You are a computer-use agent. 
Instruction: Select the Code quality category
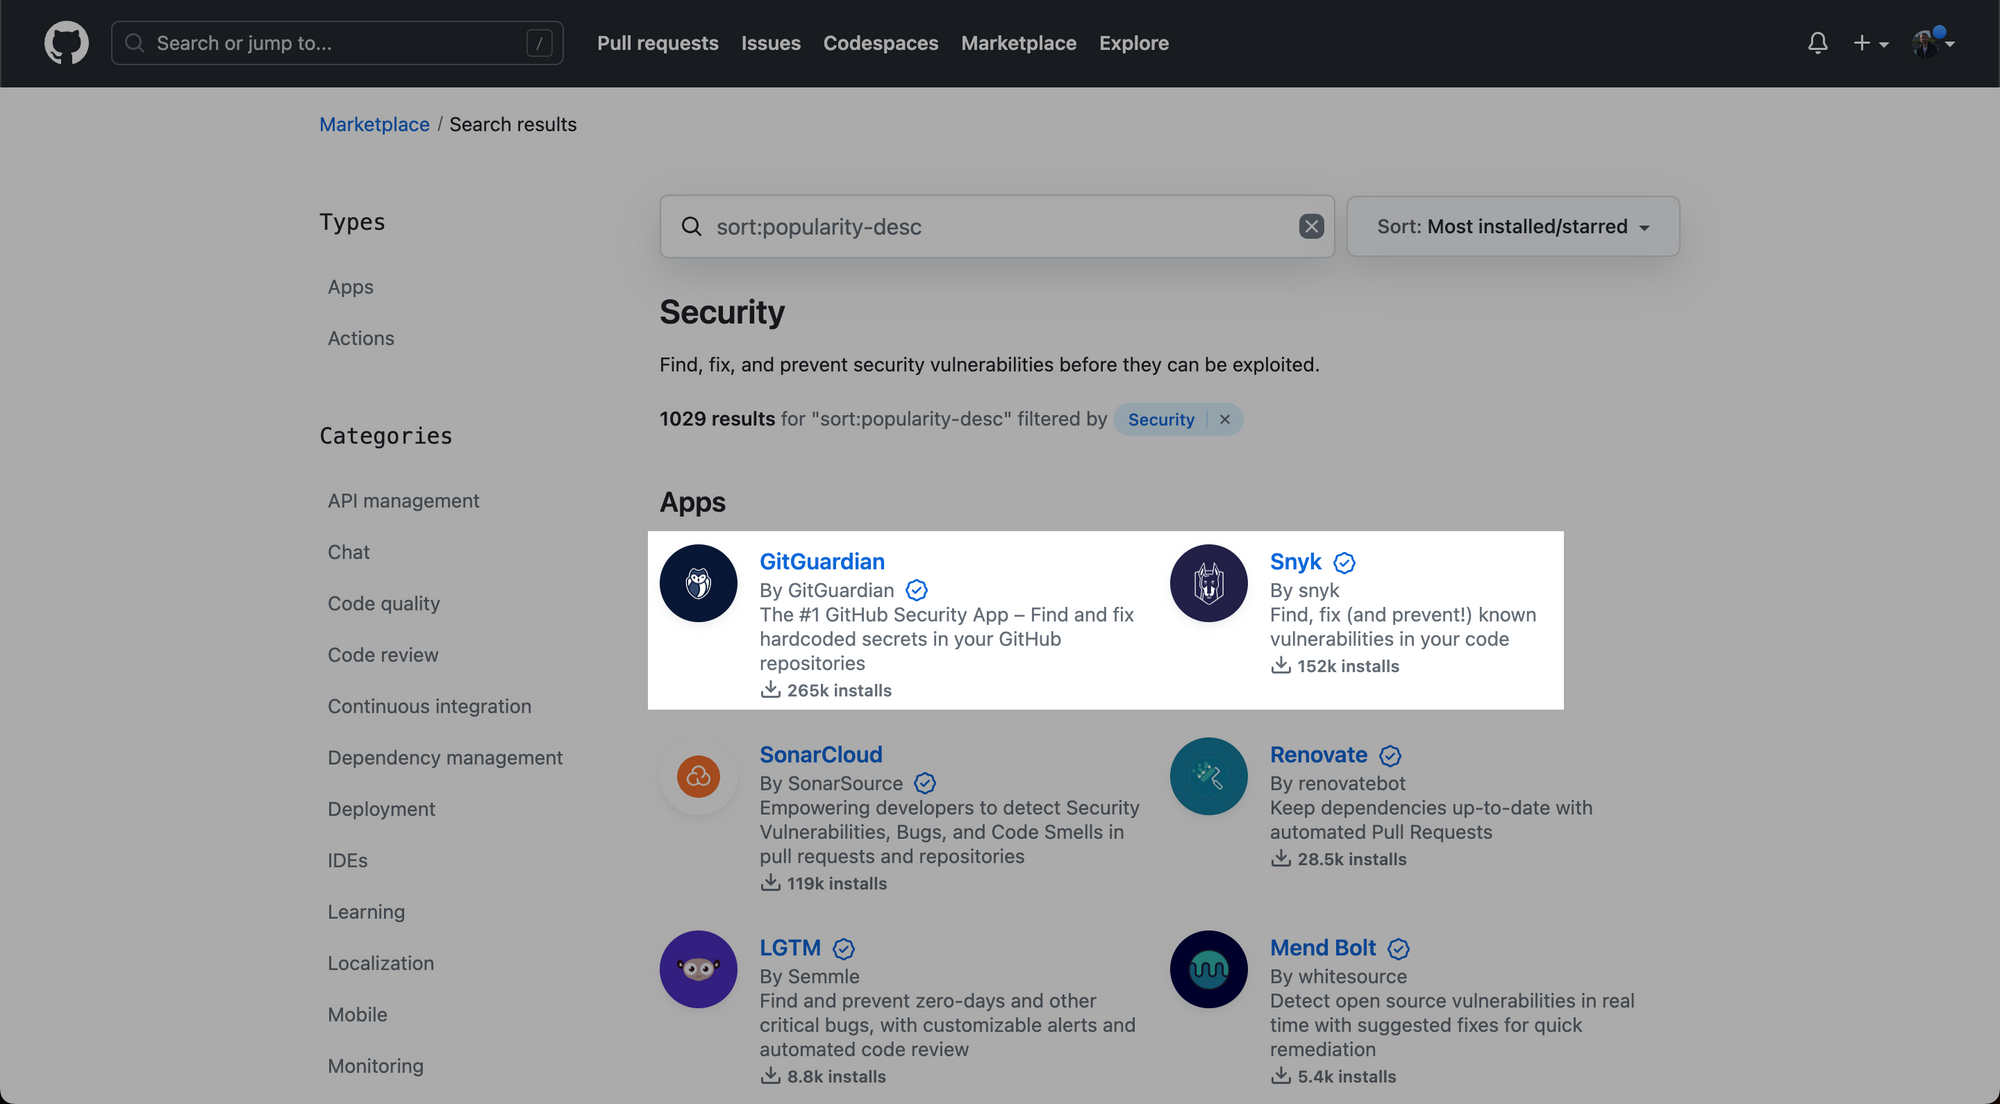point(384,603)
